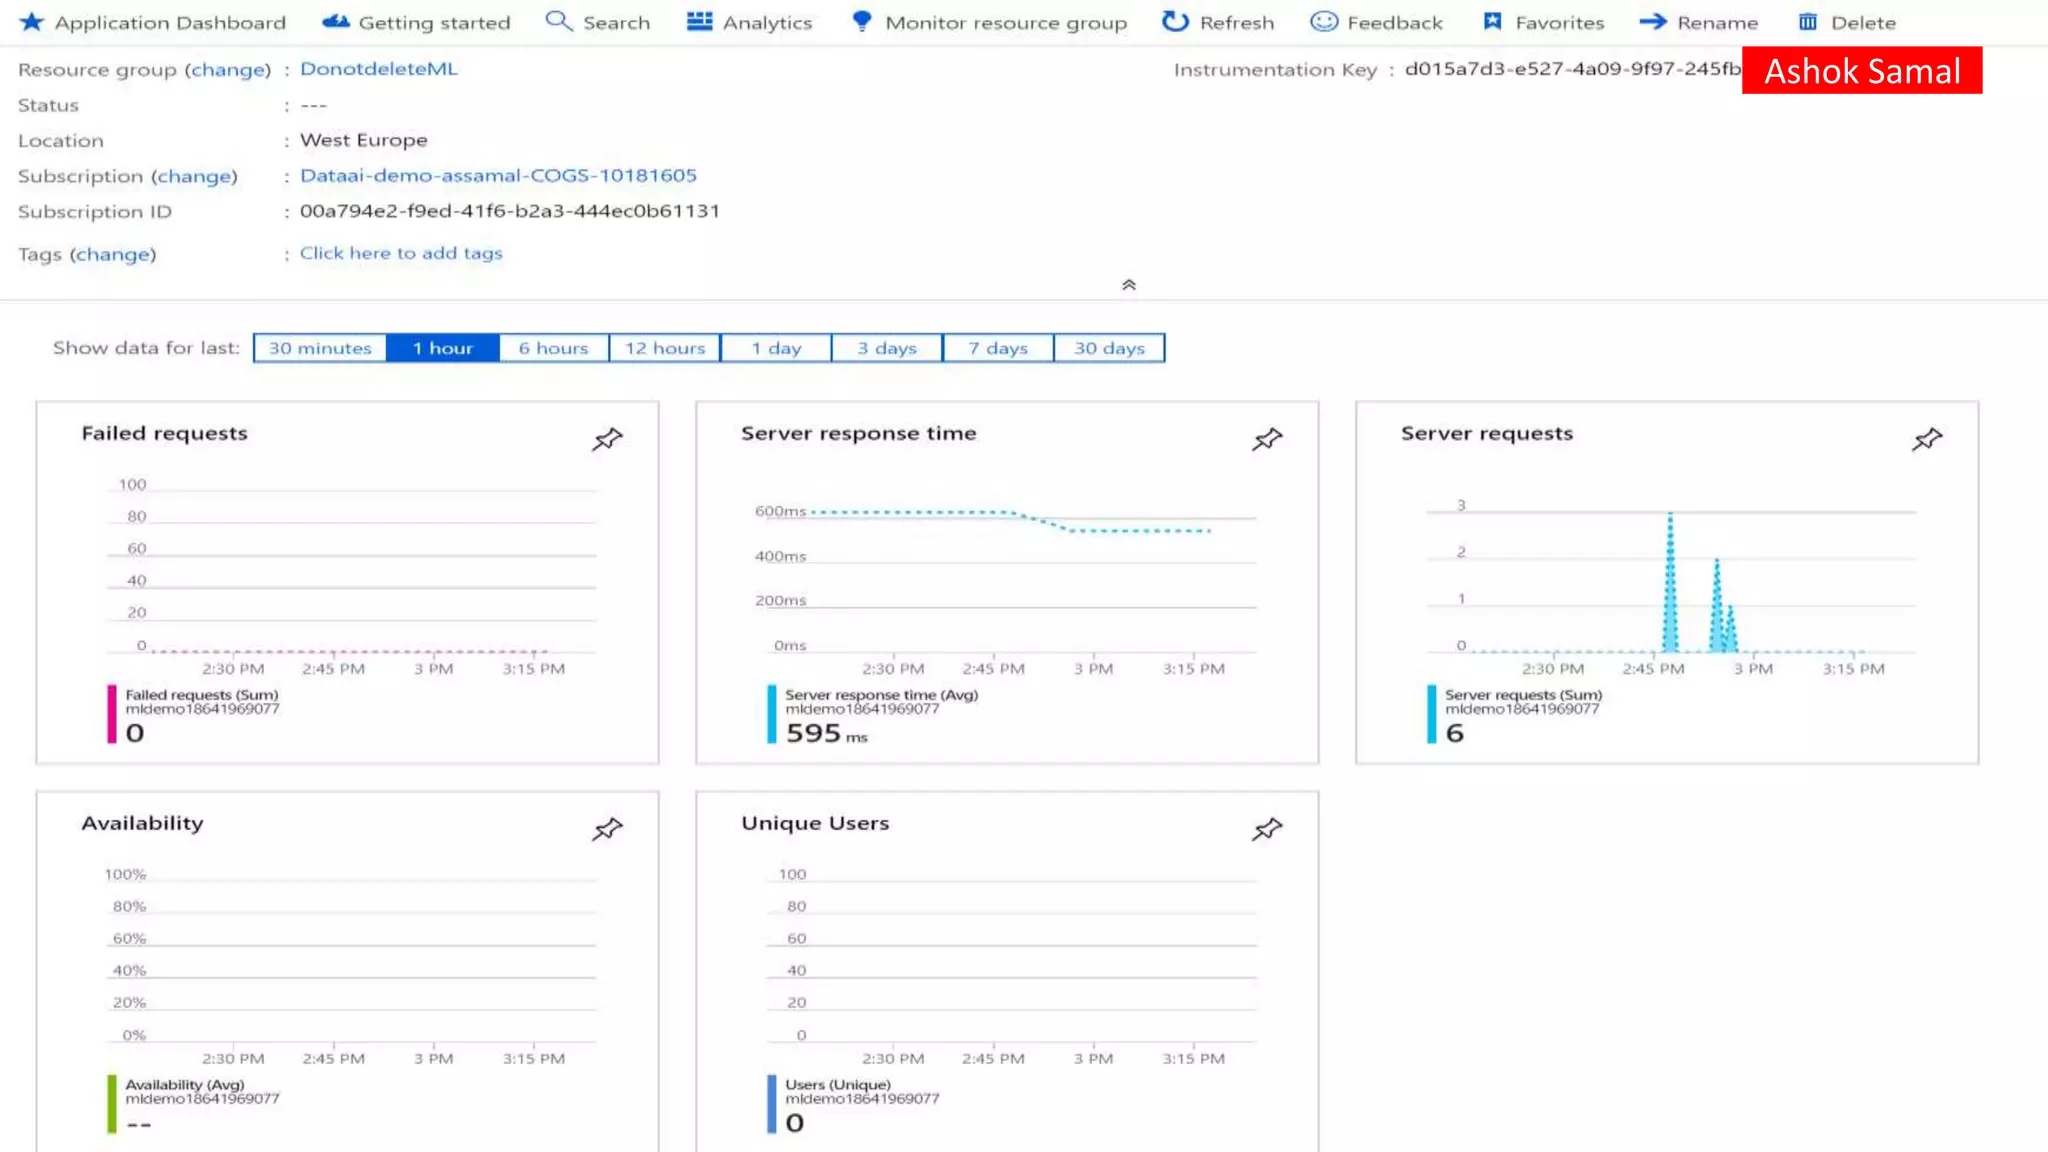Pin the Server response time chart

(1267, 439)
